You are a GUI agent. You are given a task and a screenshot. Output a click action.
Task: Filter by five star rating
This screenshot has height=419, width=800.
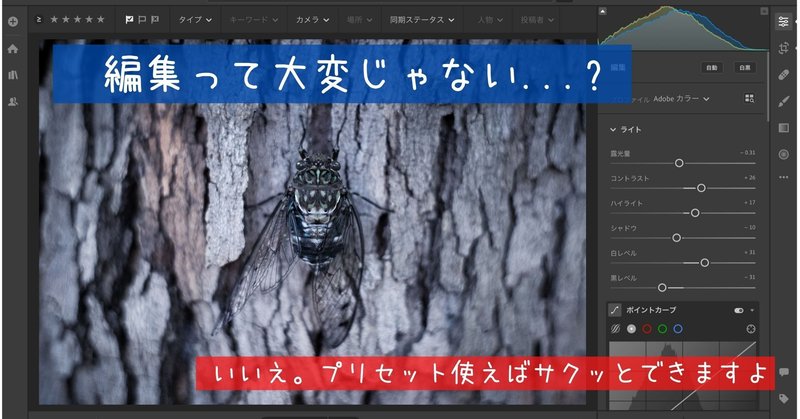101,19
